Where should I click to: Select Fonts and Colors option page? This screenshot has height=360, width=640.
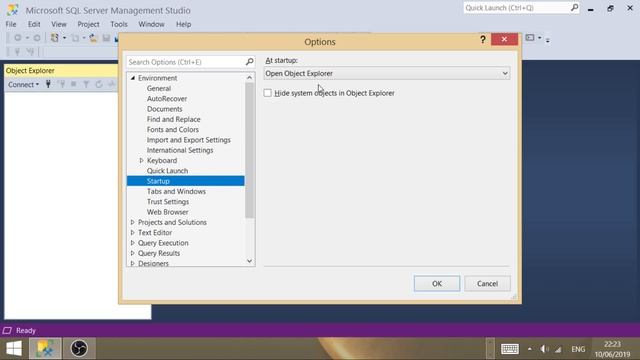tap(173, 129)
